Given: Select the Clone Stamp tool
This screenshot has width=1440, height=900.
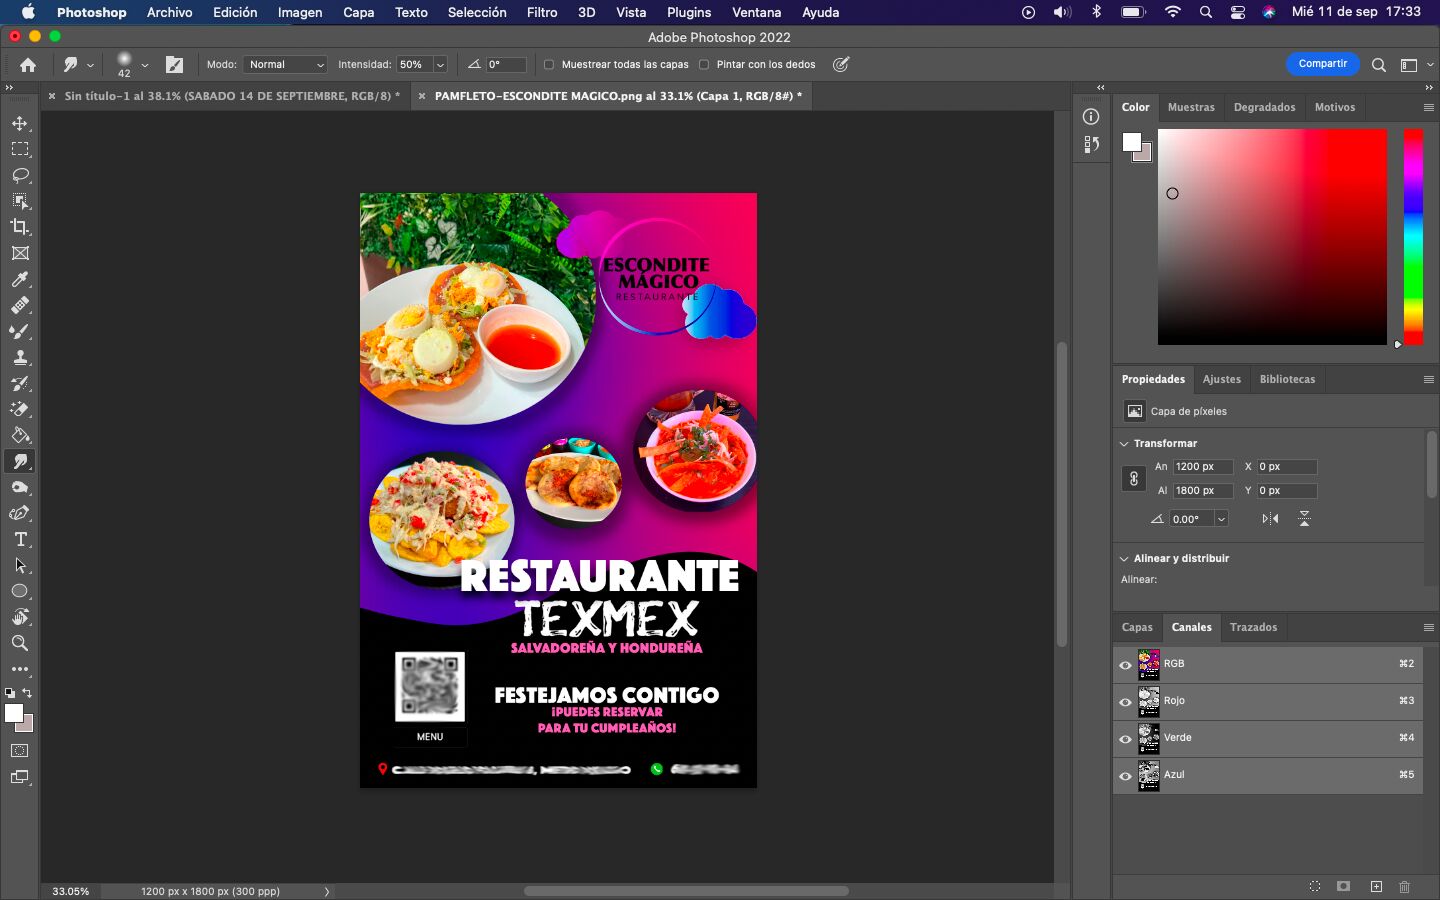Looking at the screenshot, I should [x=20, y=357].
